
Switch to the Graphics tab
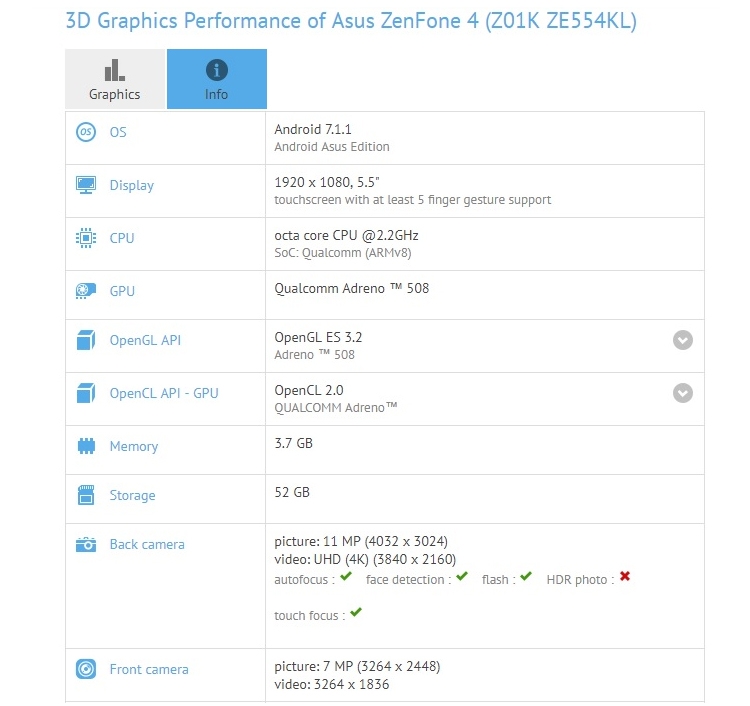[x=115, y=79]
